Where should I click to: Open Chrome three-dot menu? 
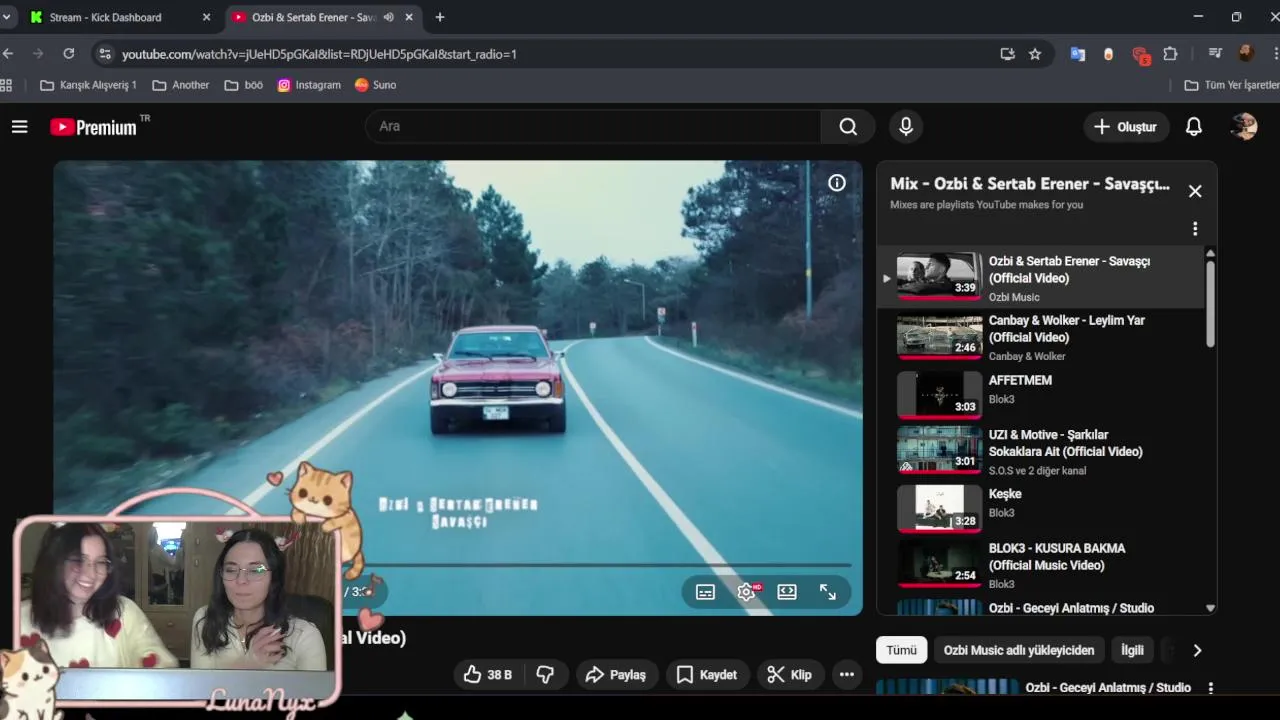point(1275,54)
